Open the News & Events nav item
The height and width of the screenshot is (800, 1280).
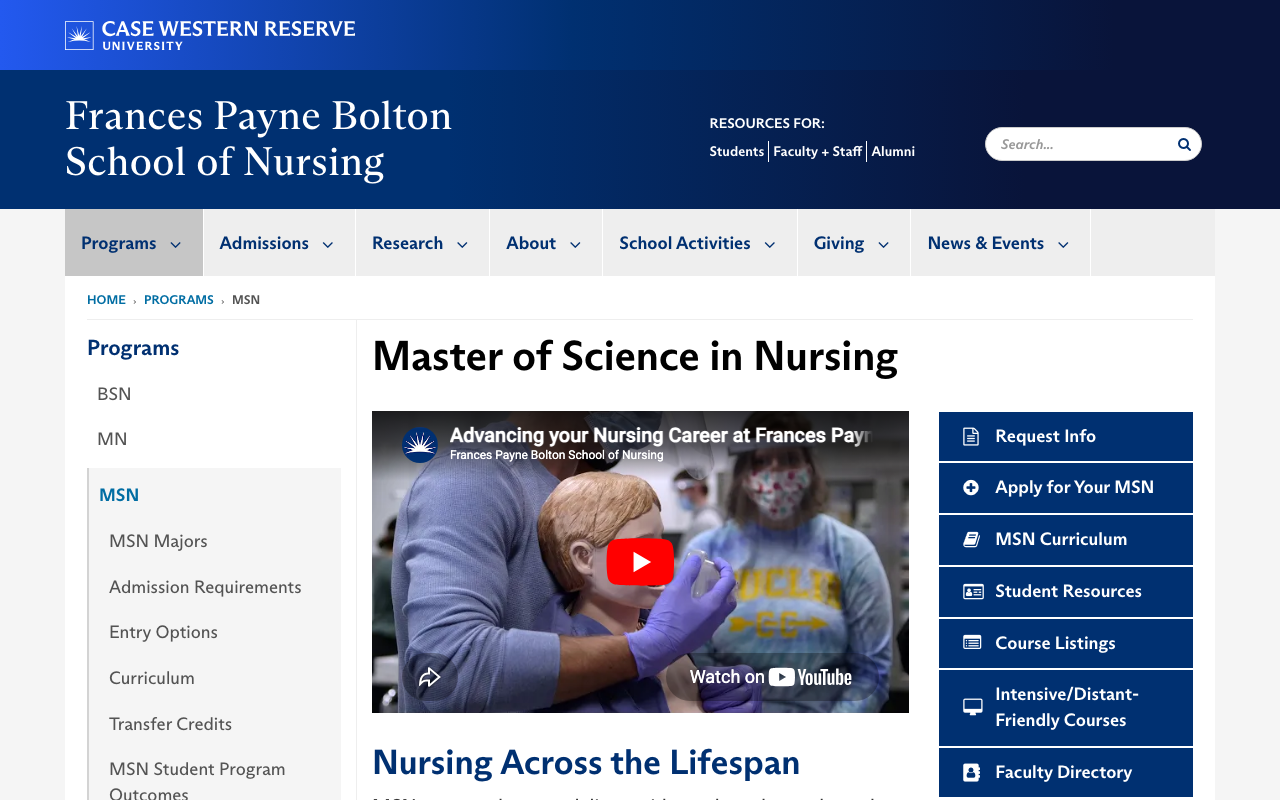tap(1000, 243)
